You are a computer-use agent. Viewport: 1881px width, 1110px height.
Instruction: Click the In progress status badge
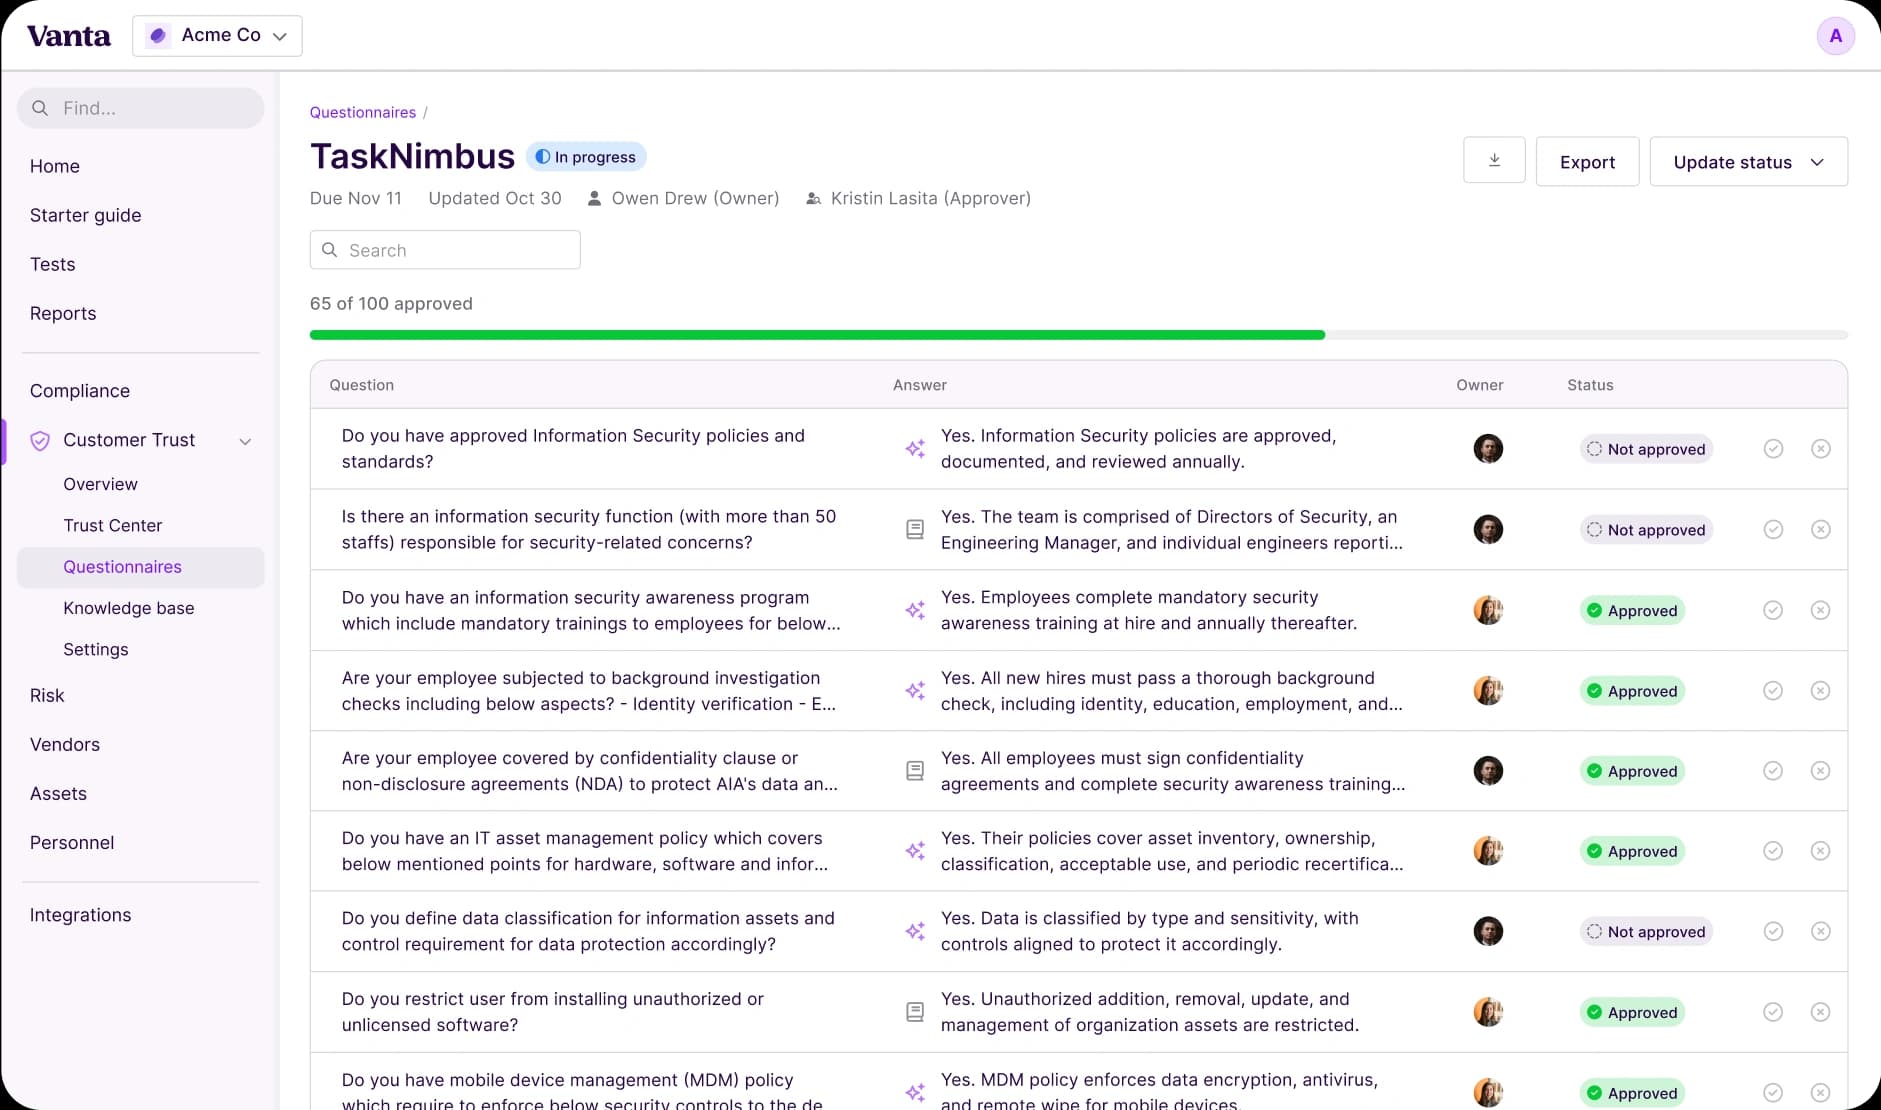[586, 157]
